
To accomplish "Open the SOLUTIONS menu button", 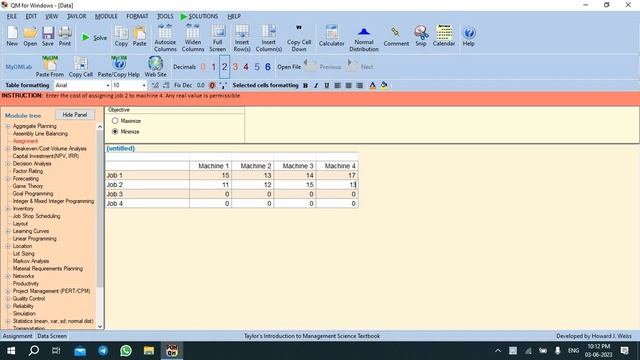I will [199, 16].
